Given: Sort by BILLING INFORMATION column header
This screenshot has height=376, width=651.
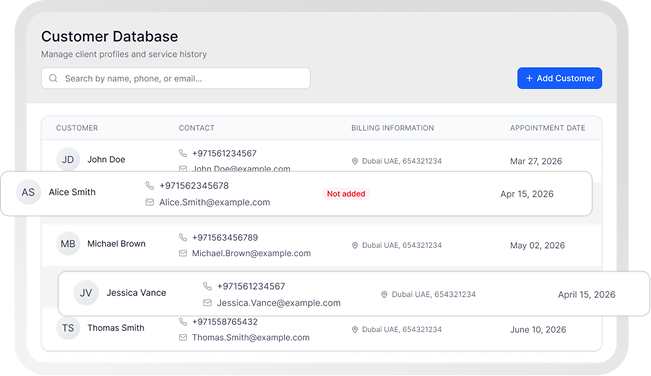Looking at the screenshot, I should click(x=392, y=128).
